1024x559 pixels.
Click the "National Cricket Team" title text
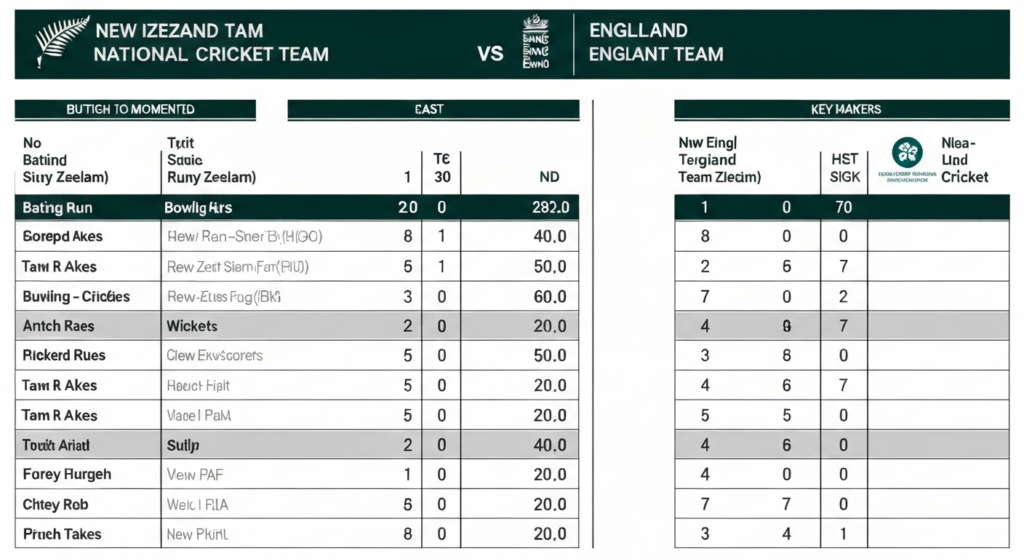(x=210, y=54)
